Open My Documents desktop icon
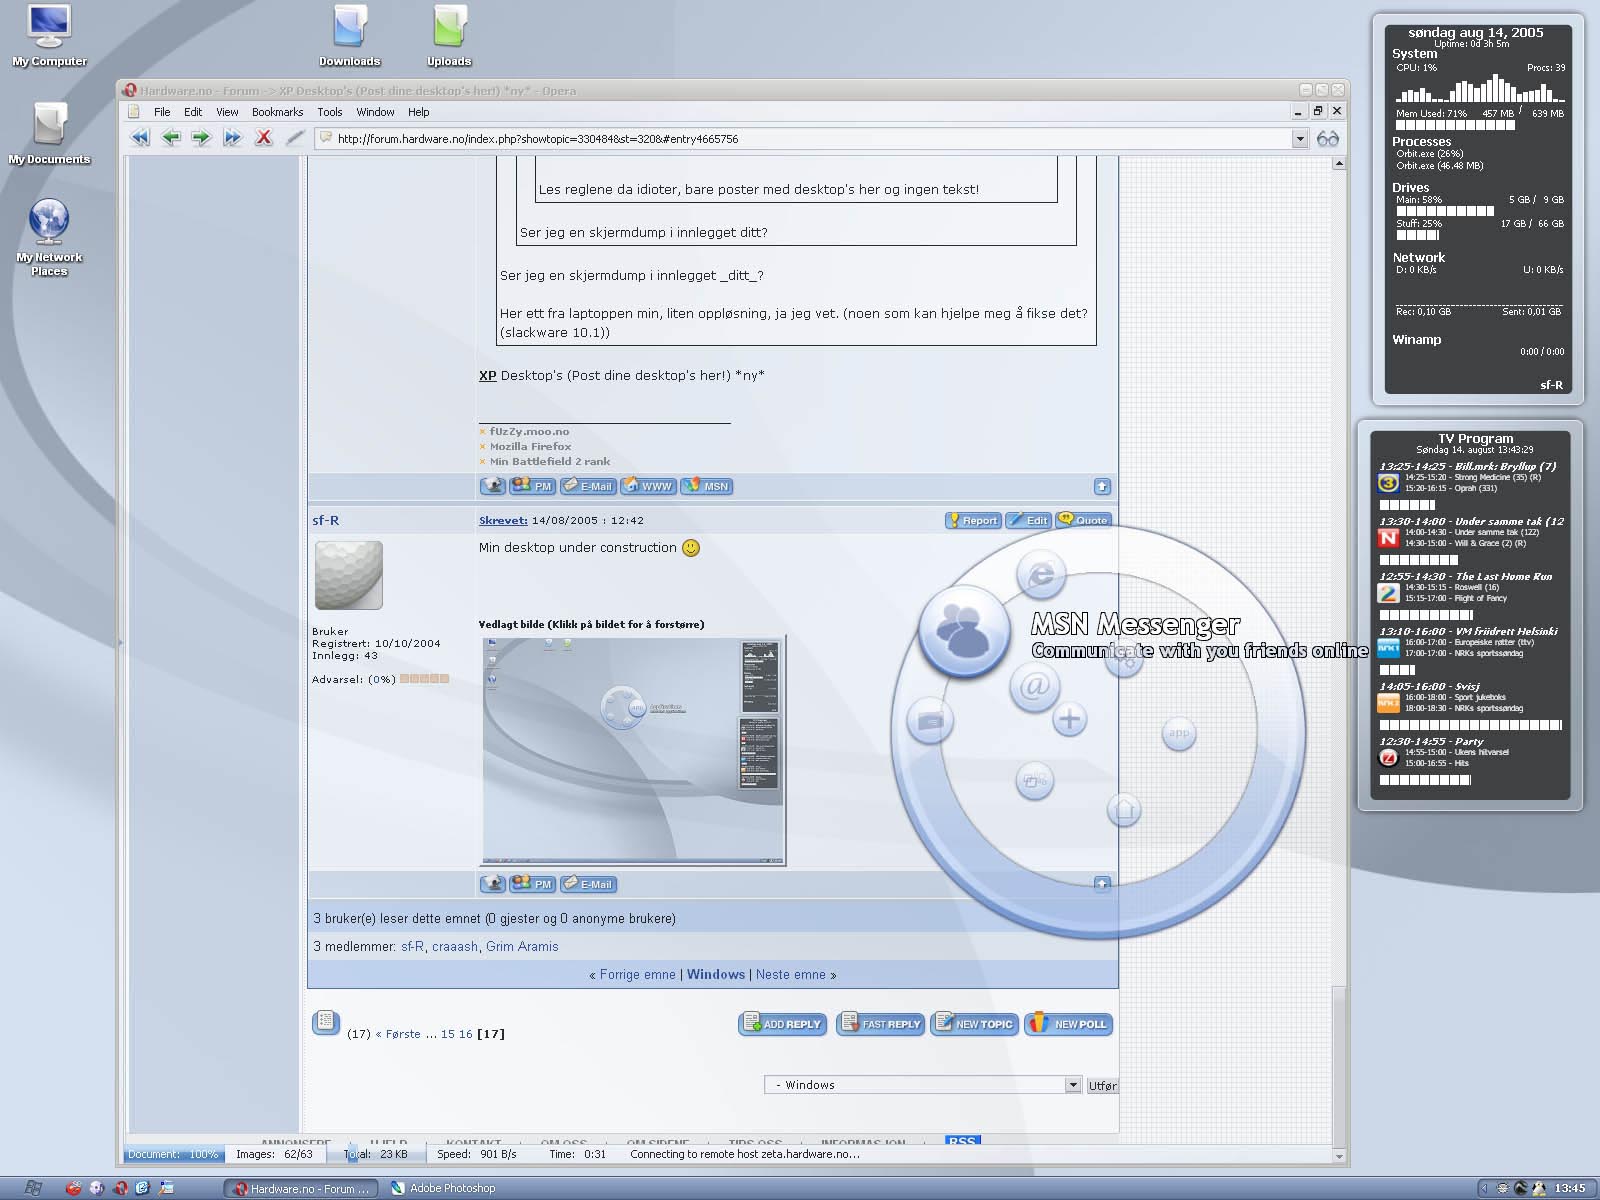 [x=49, y=133]
